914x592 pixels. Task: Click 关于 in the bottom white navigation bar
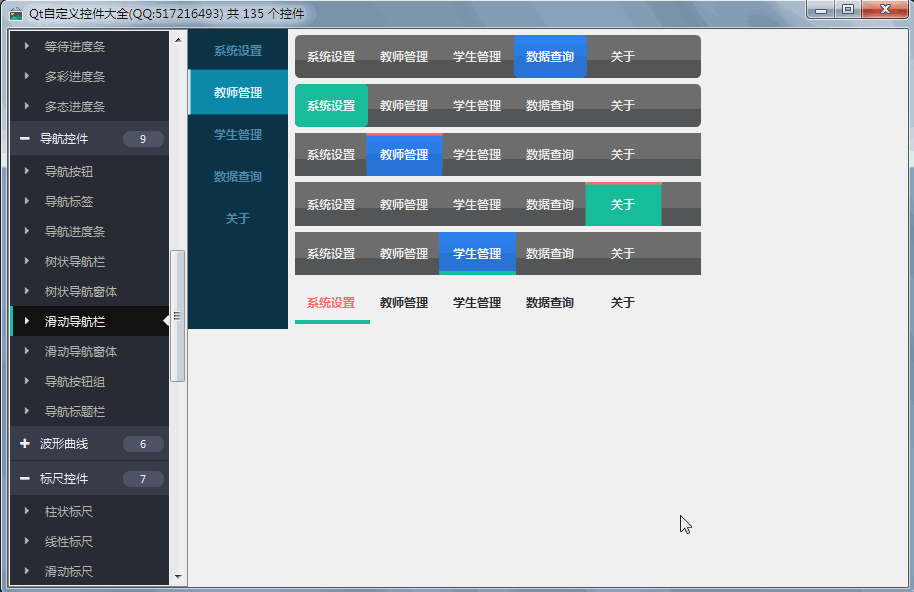(x=622, y=303)
